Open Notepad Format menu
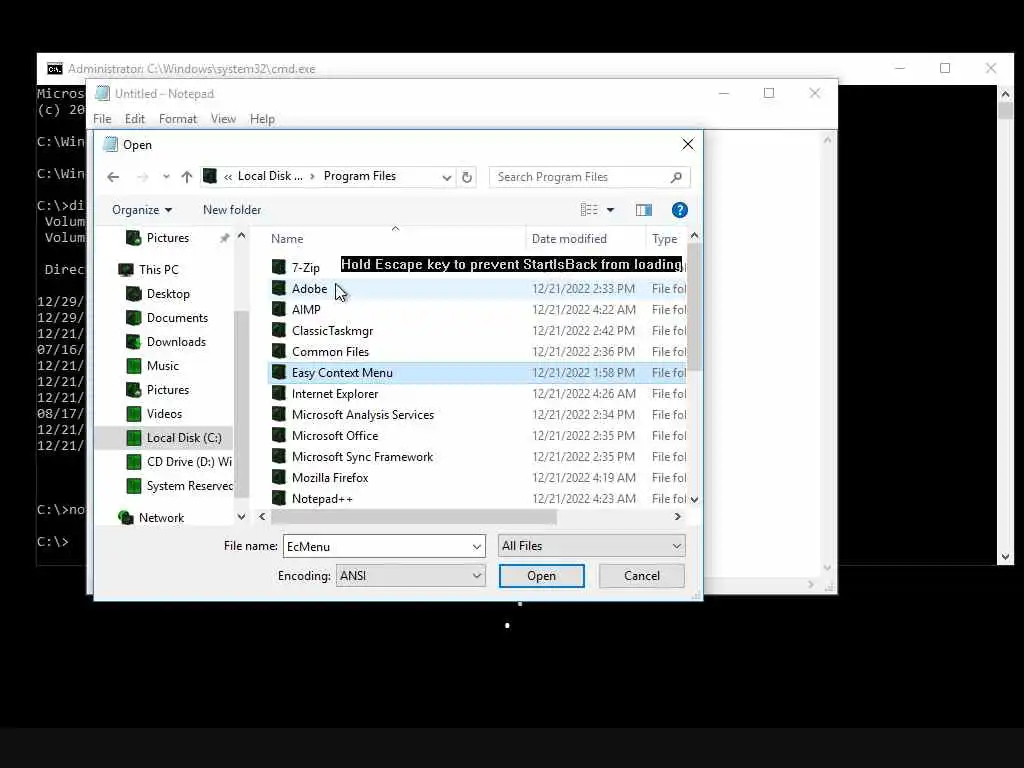The height and width of the screenshot is (768, 1024). click(x=178, y=119)
